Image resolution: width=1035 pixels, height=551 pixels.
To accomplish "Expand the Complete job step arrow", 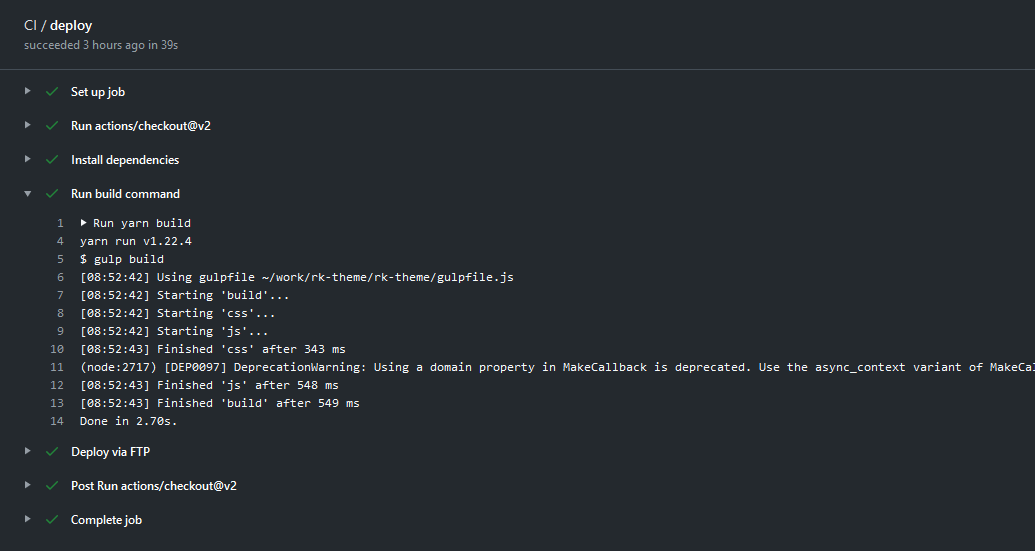I will [27, 519].
